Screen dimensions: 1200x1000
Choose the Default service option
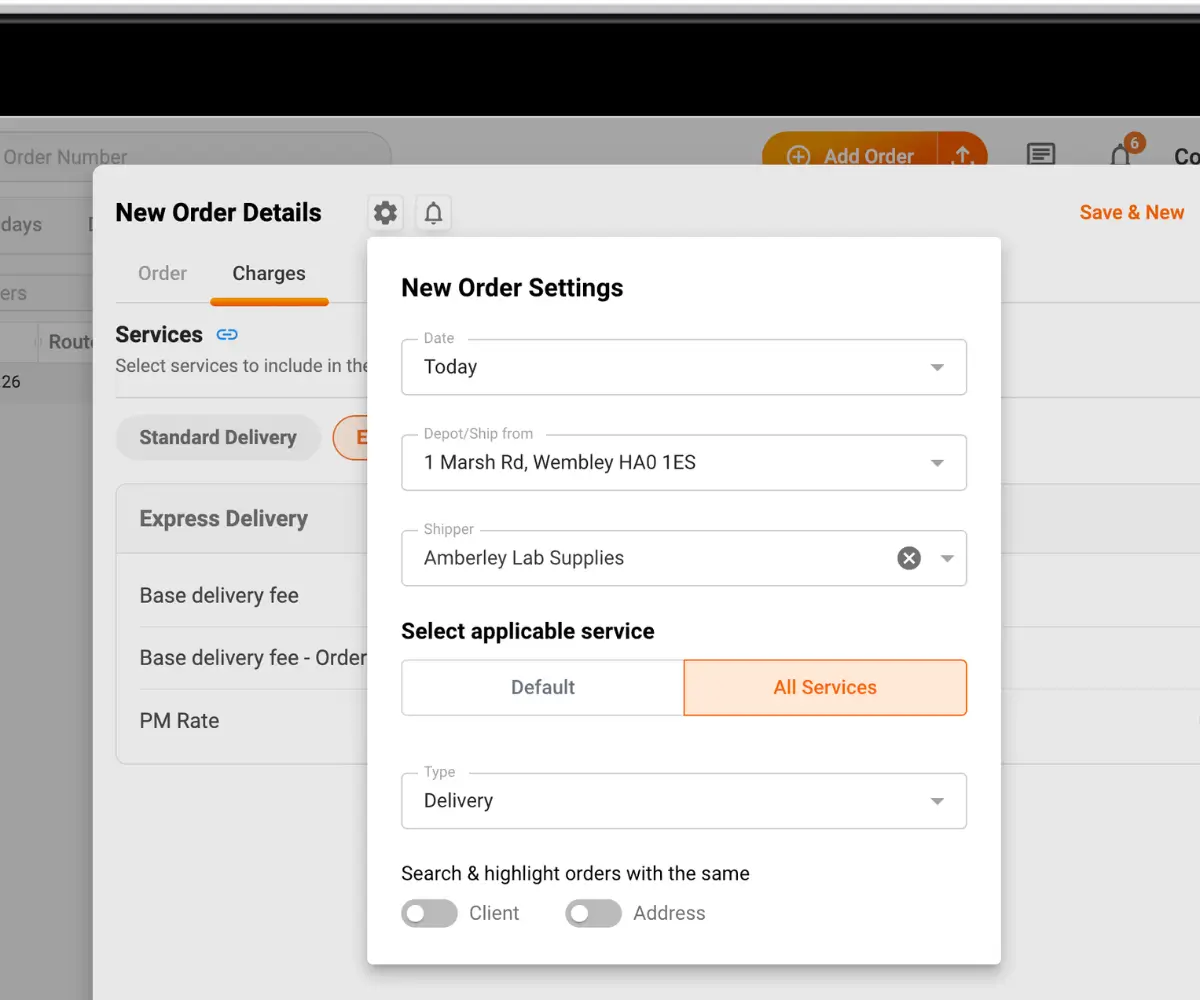pyautogui.click(x=543, y=687)
